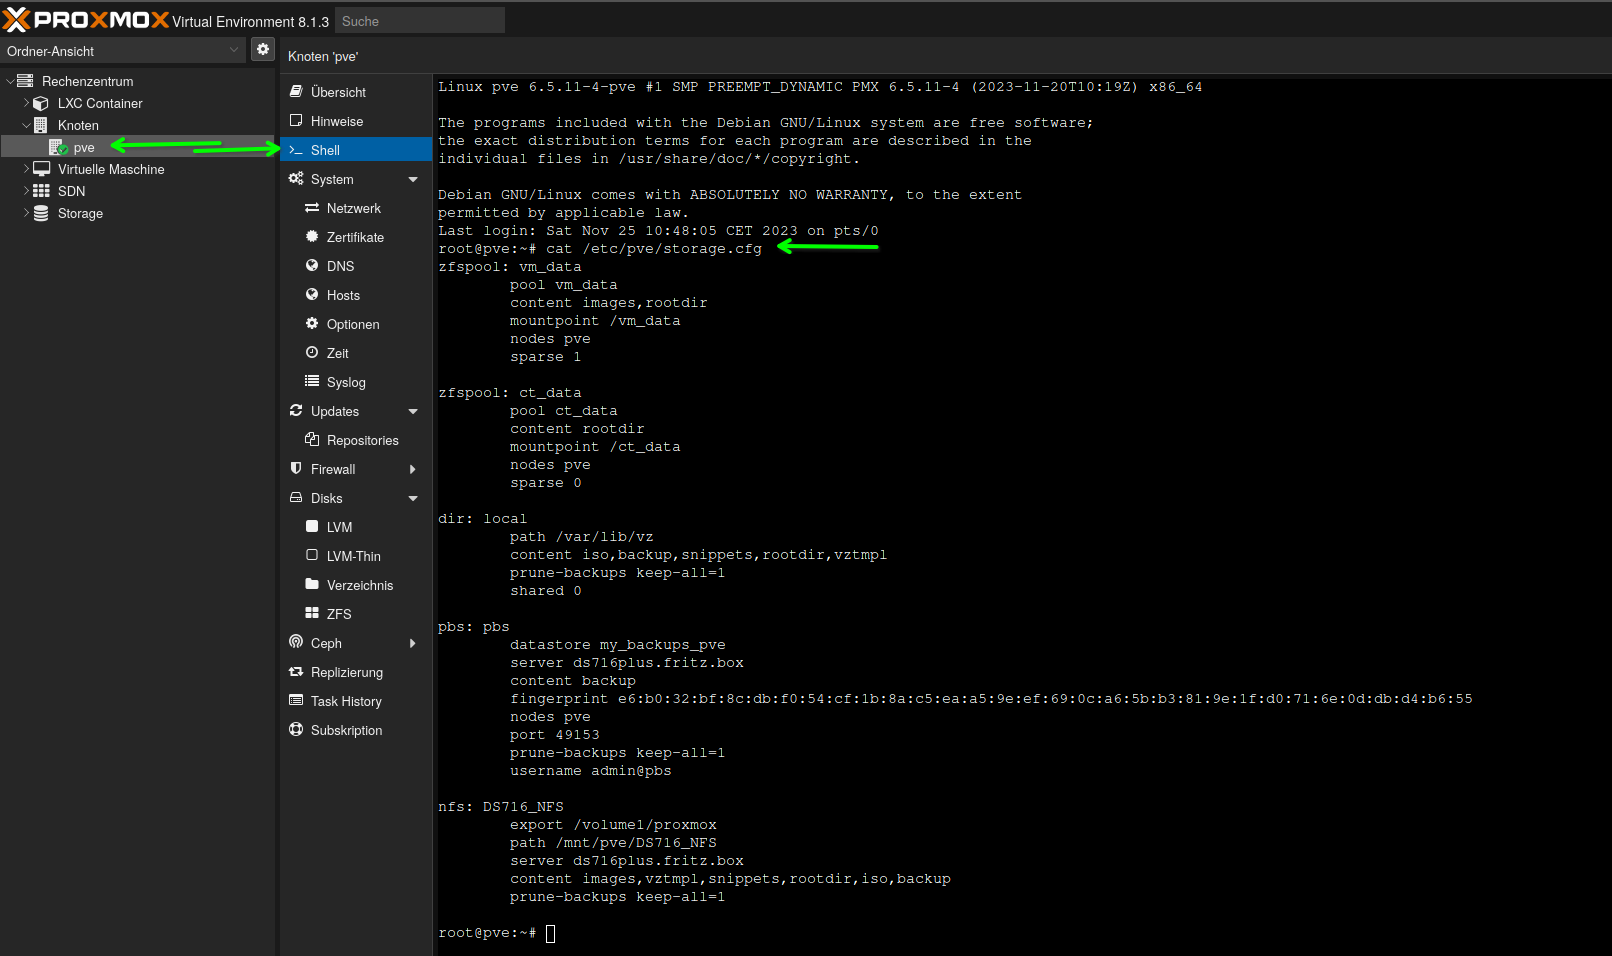The image size is (1612, 956).
Task: Click the DNS globe icon
Action: click(312, 266)
